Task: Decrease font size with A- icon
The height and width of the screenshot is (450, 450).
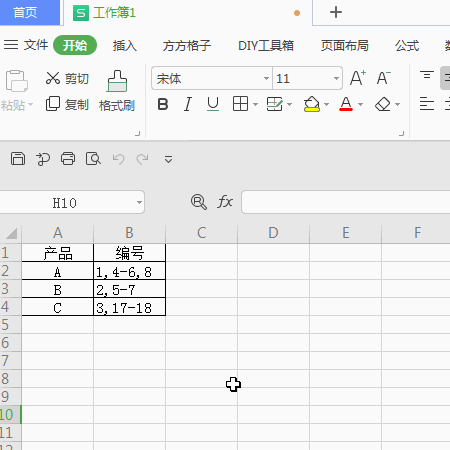Action: [x=384, y=78]
